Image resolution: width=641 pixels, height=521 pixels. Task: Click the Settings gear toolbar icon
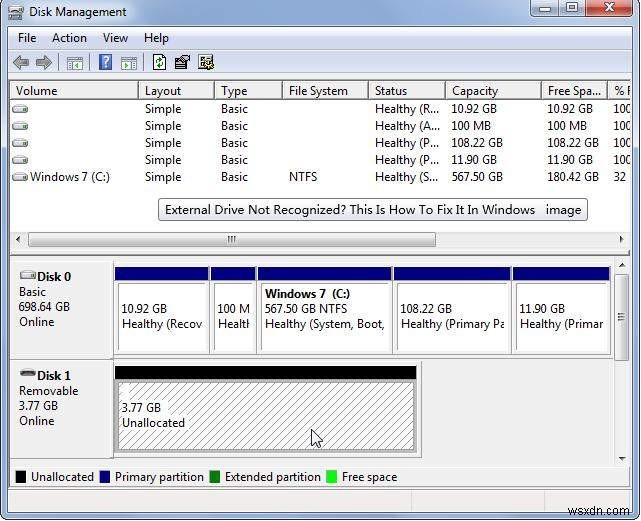pyautogui.click(x=206, y=63)
